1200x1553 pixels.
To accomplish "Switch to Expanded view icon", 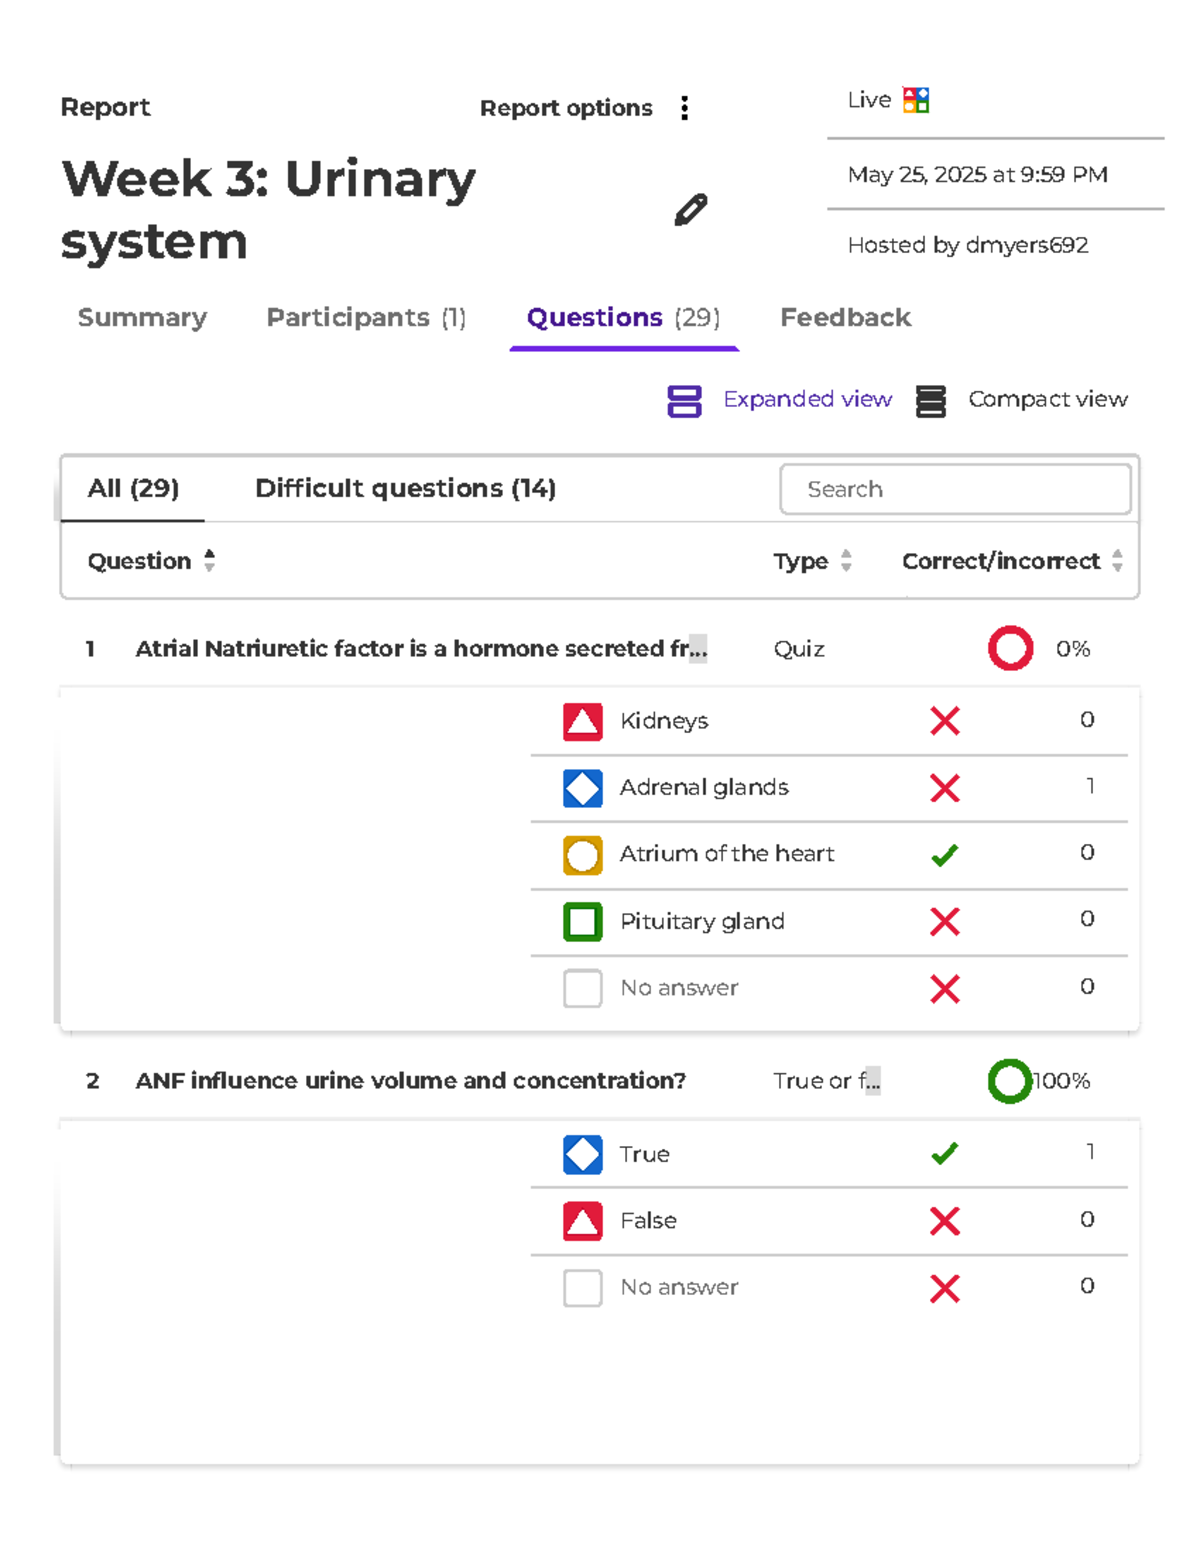I will point(684,401).
